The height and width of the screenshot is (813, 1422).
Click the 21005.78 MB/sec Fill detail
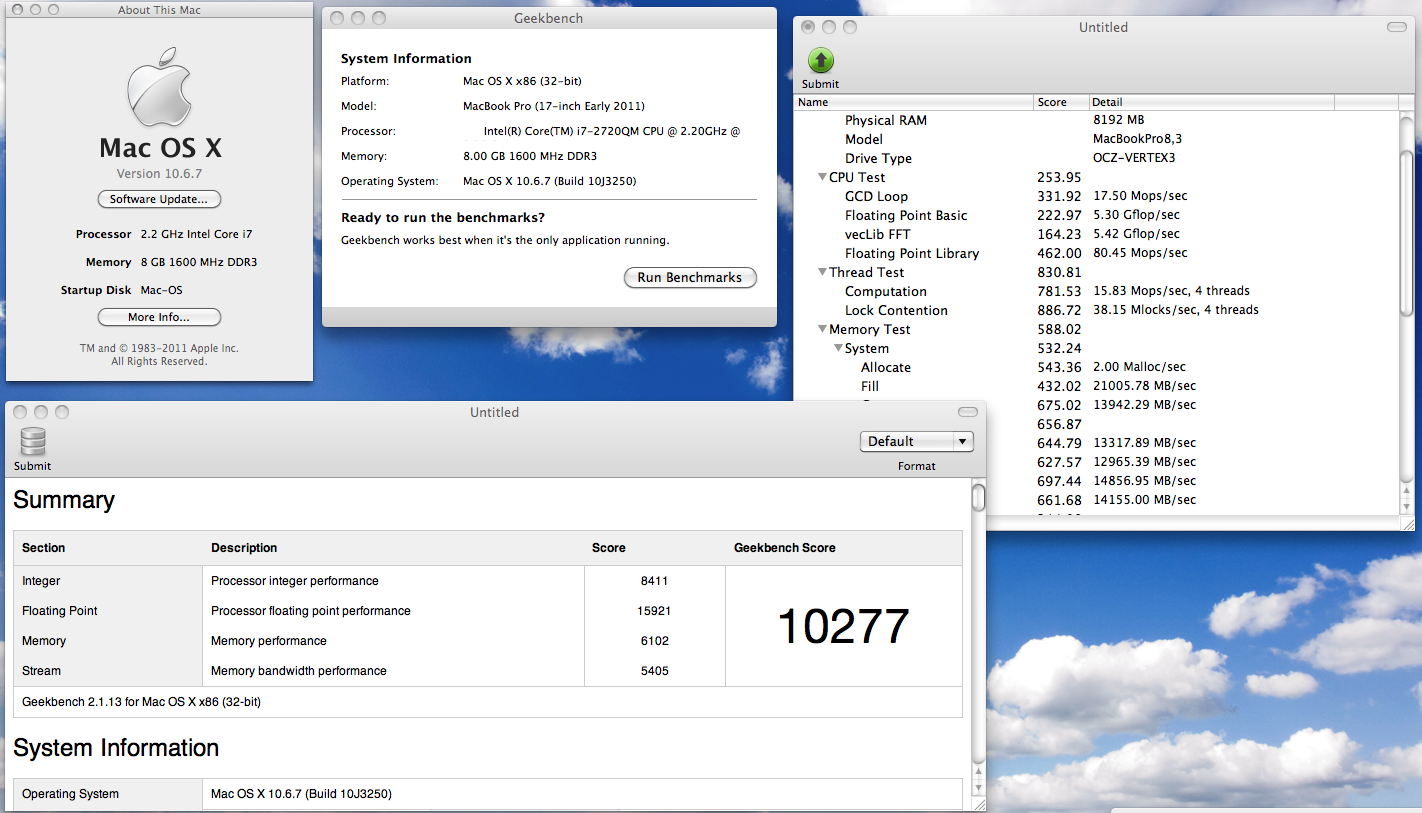pos(1145,386)
